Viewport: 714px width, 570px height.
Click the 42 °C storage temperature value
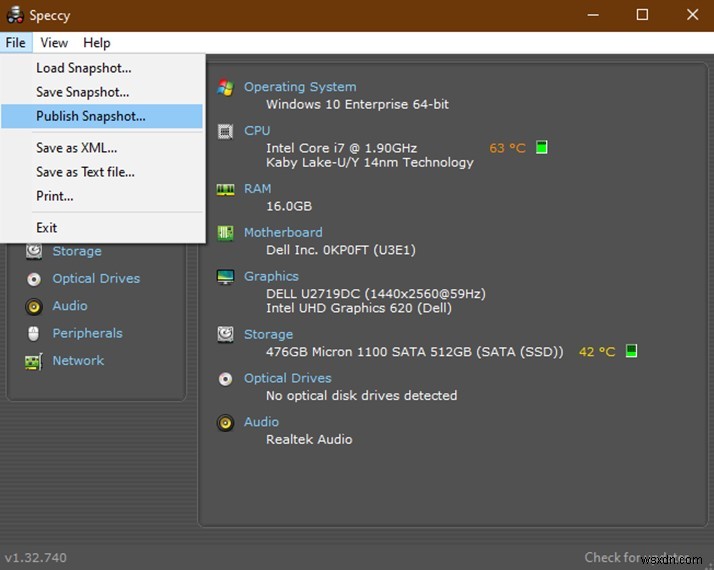(597, 351)
